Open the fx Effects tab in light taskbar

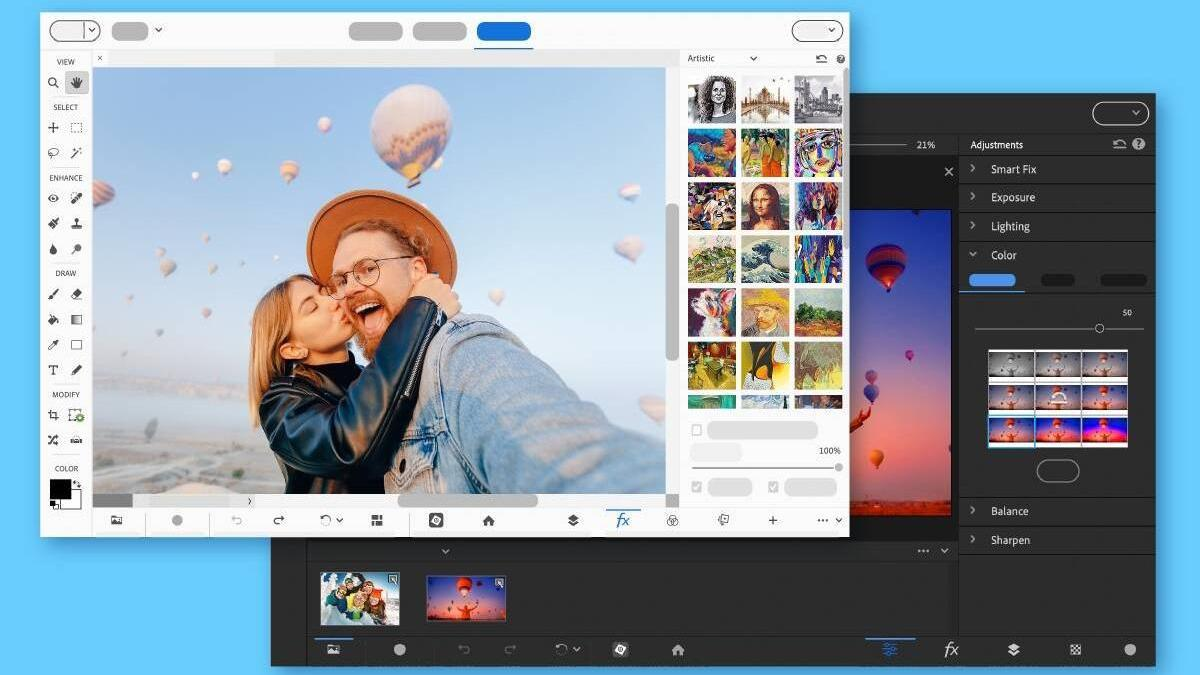[x=623, y=521]
